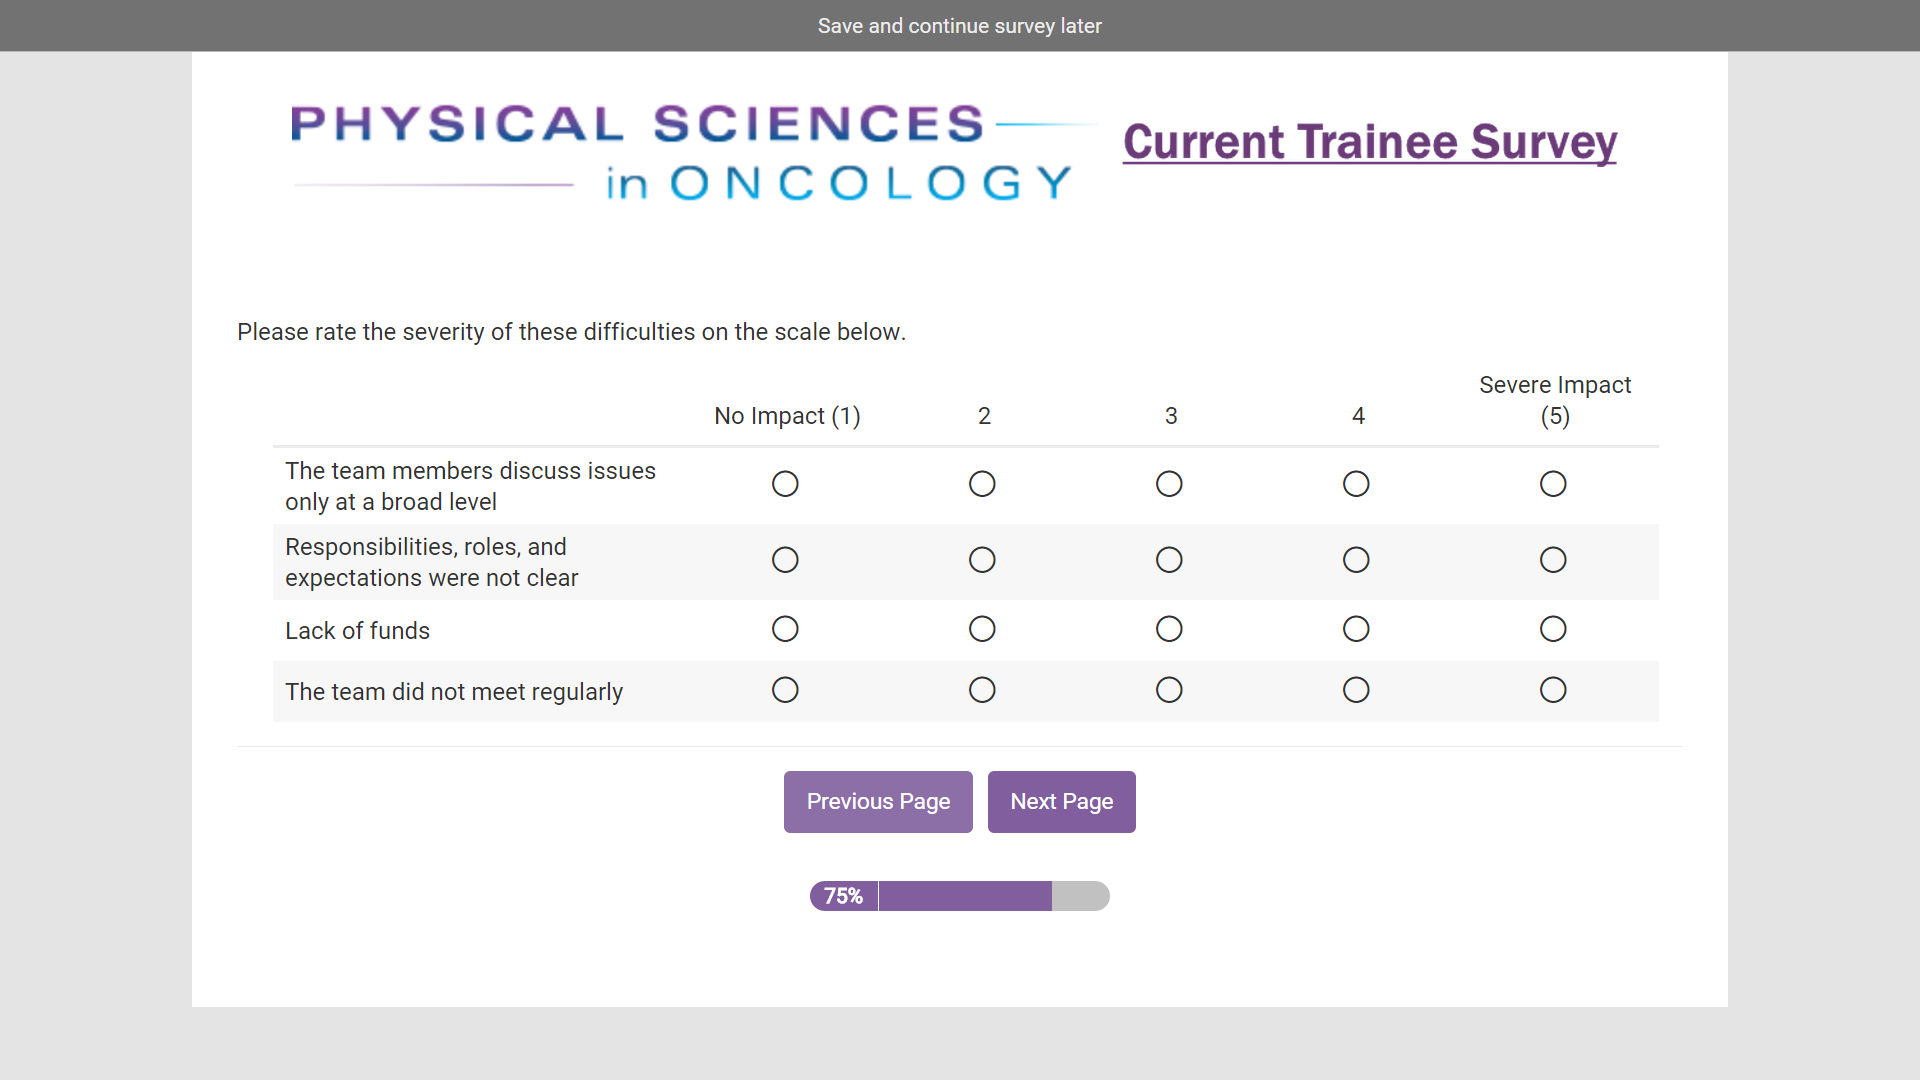Rate unclear responsibilities and roles as 2
The image size is (1920, 1080).
(x=982, y=560)
